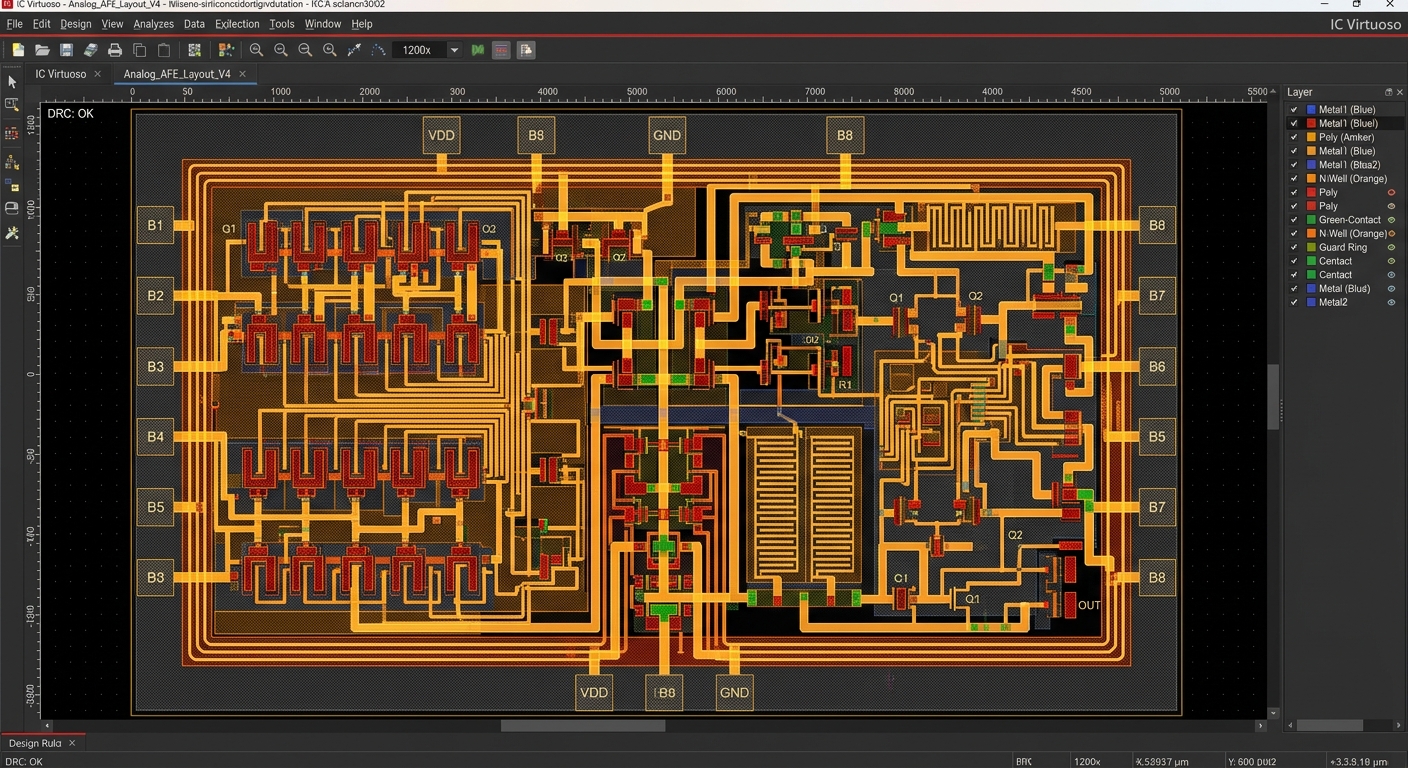Screen dimensions: 1408x768
Task: Open the 1200x zoom level dropdown
Action: tap(454, 50)
